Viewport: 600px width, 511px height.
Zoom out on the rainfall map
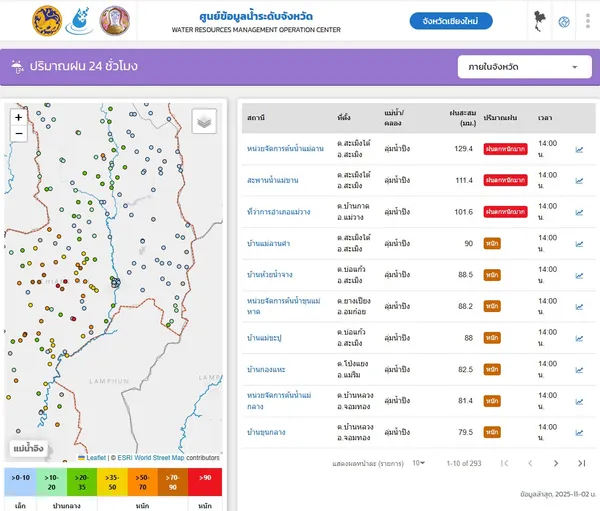click(18, 133)
